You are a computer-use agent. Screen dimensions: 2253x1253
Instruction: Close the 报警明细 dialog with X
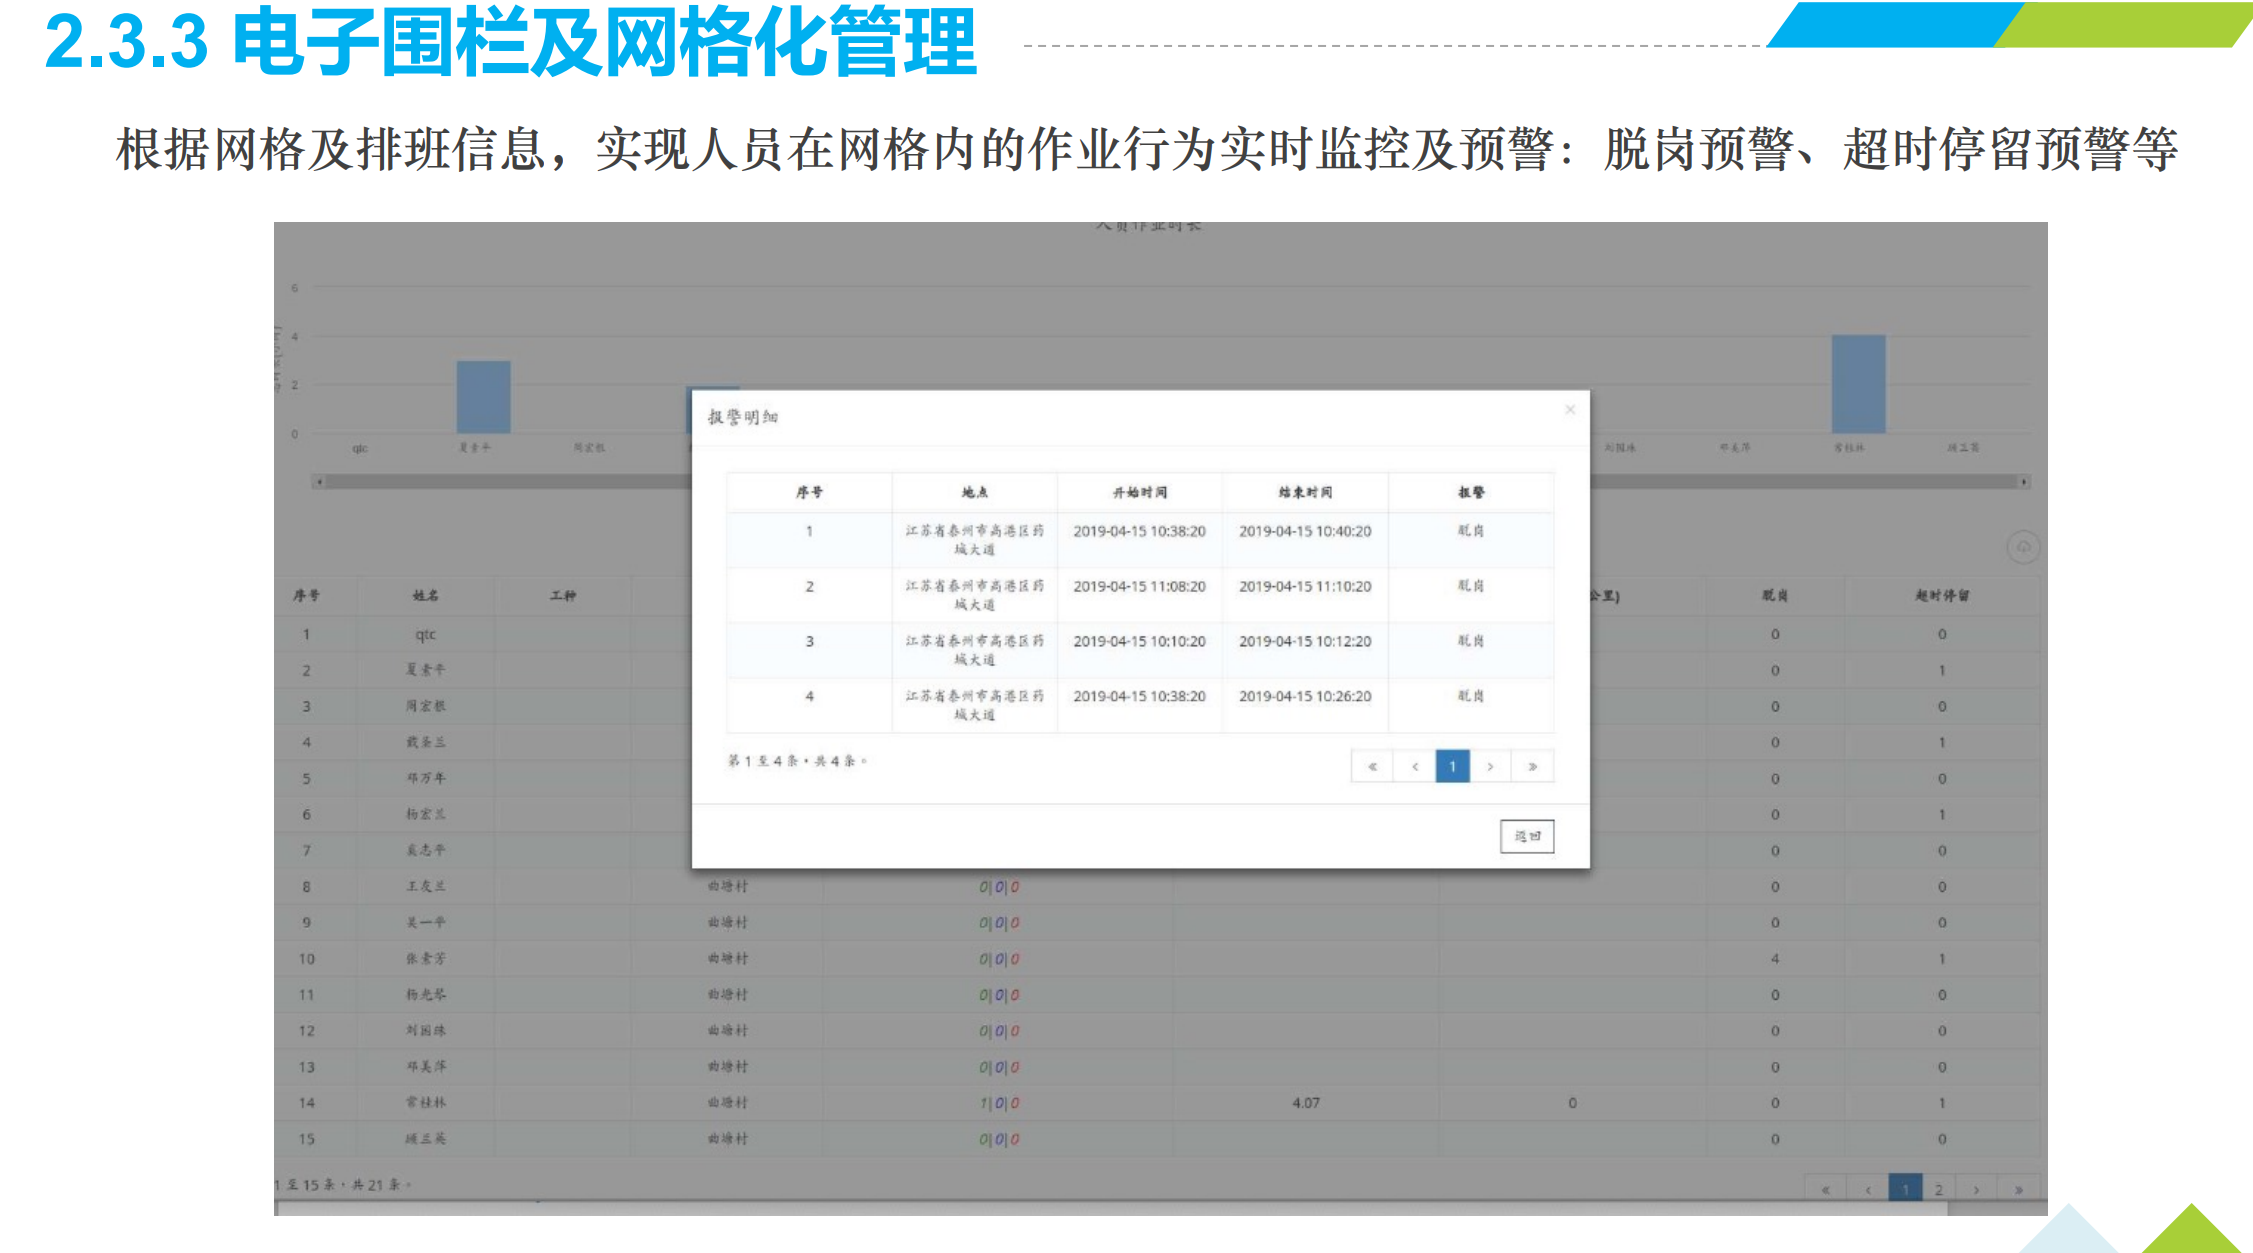point(1569,409)
